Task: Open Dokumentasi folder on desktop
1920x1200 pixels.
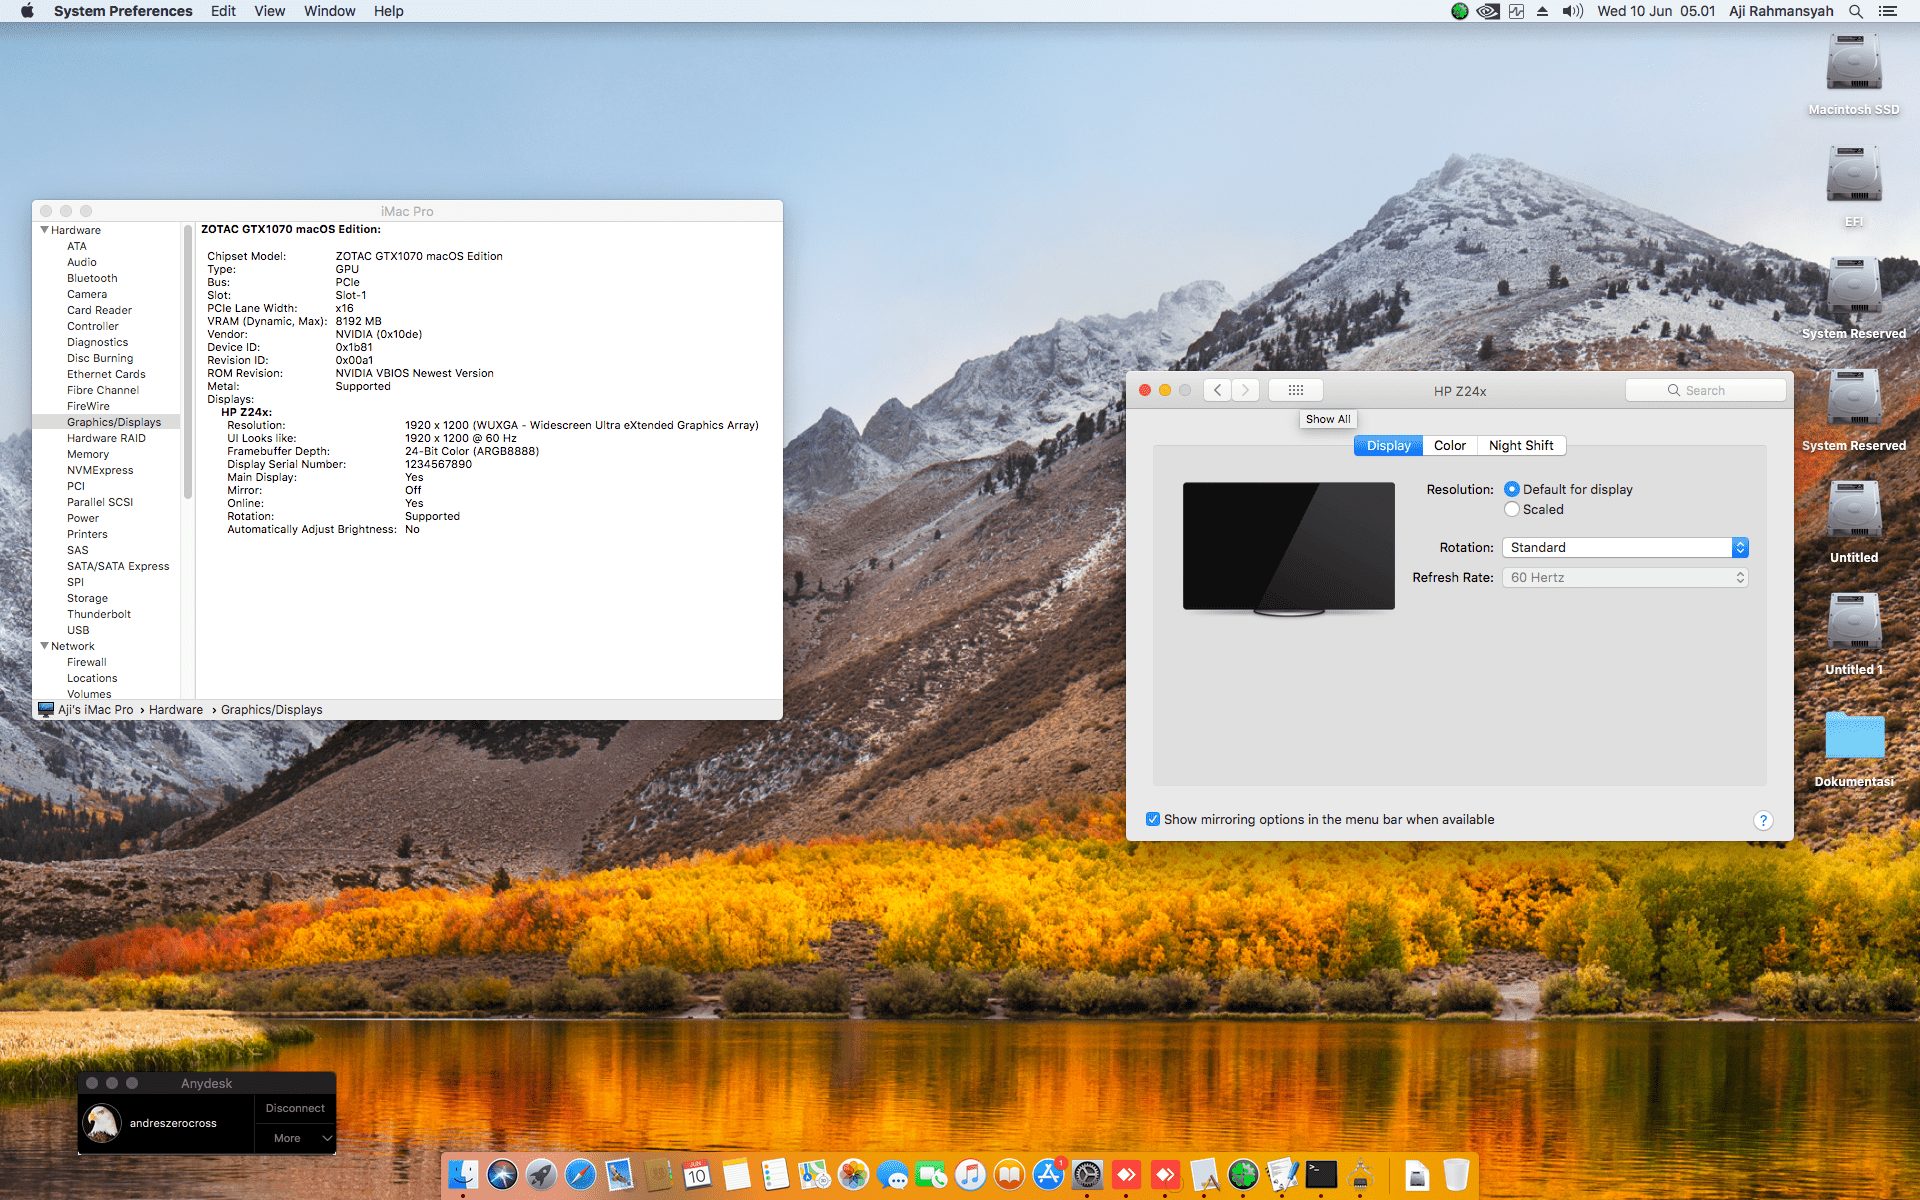Action: click(1854, 747)
